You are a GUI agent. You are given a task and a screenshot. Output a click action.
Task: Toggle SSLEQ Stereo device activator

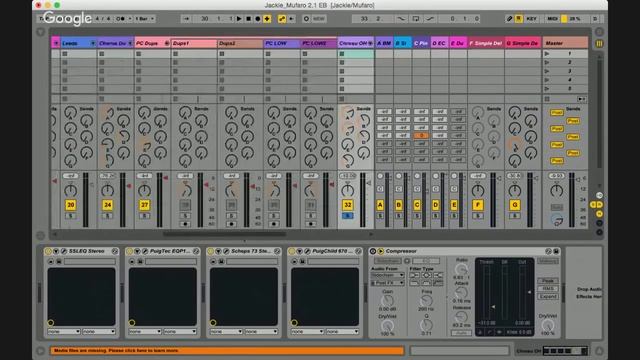pyautogui.click(x=49, y=251)
